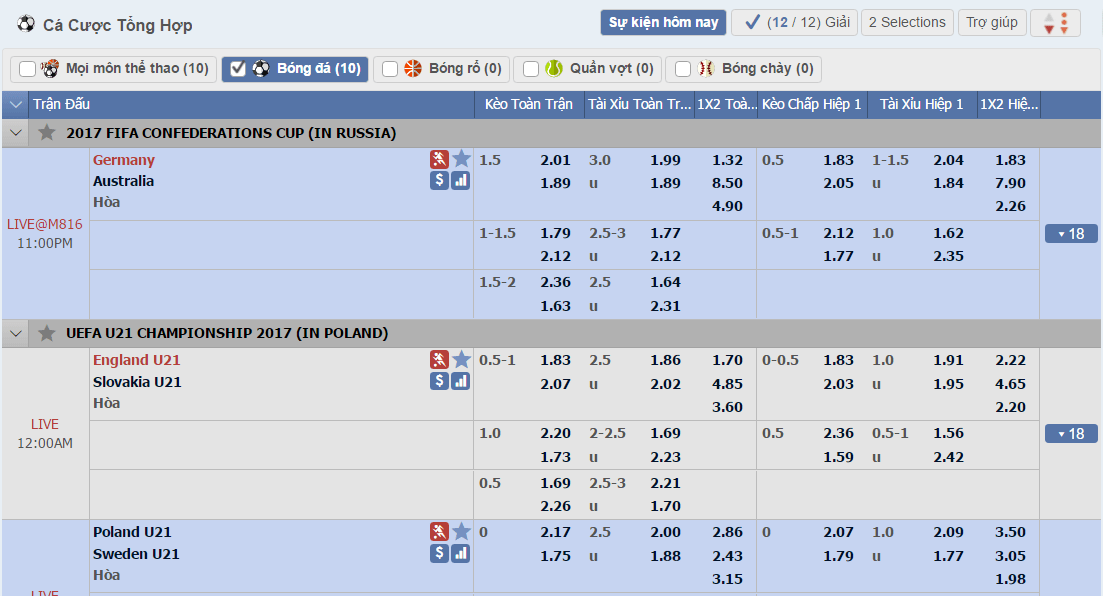Open live stream icon for Germany match

pos(440,160)
